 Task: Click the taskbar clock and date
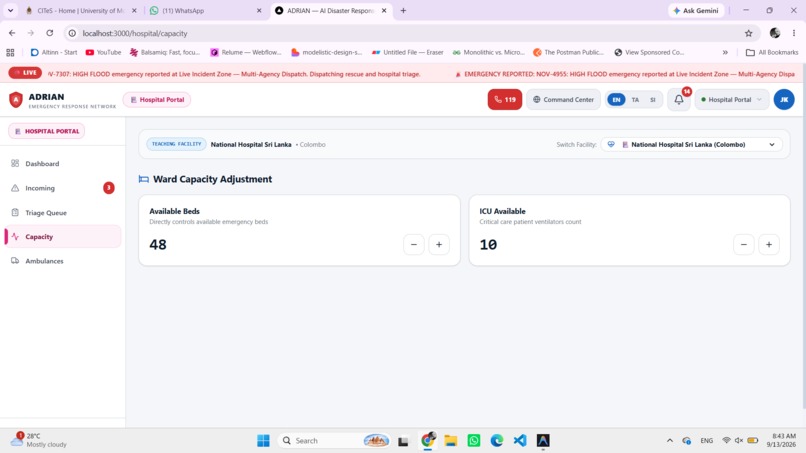pos(781,440)
